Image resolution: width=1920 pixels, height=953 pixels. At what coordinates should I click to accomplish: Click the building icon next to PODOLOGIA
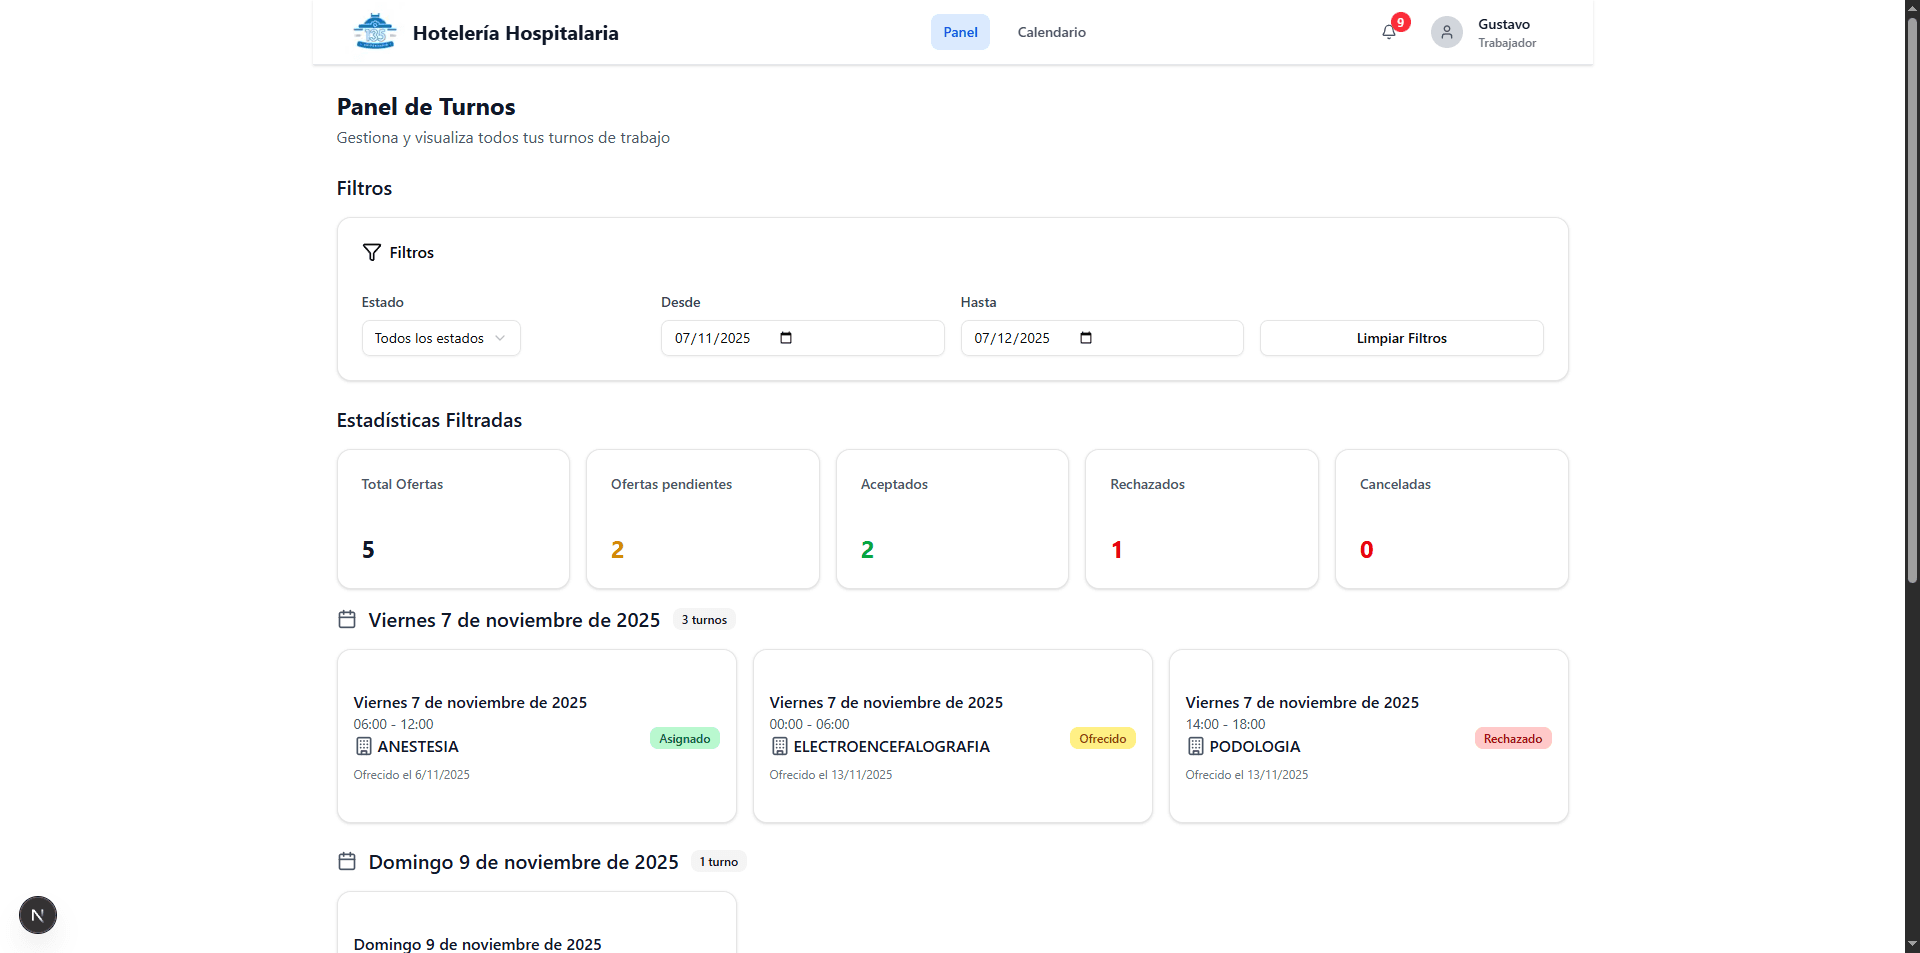[x=1194, y=746]
